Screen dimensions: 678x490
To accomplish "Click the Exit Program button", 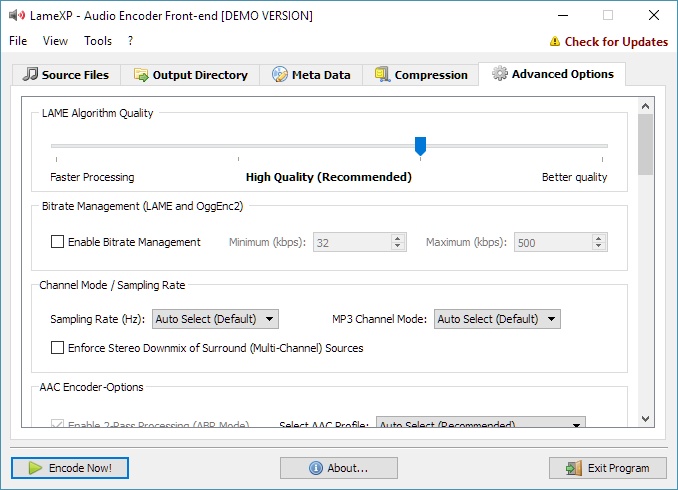I will pyautogui.click(x=608, y=468).
